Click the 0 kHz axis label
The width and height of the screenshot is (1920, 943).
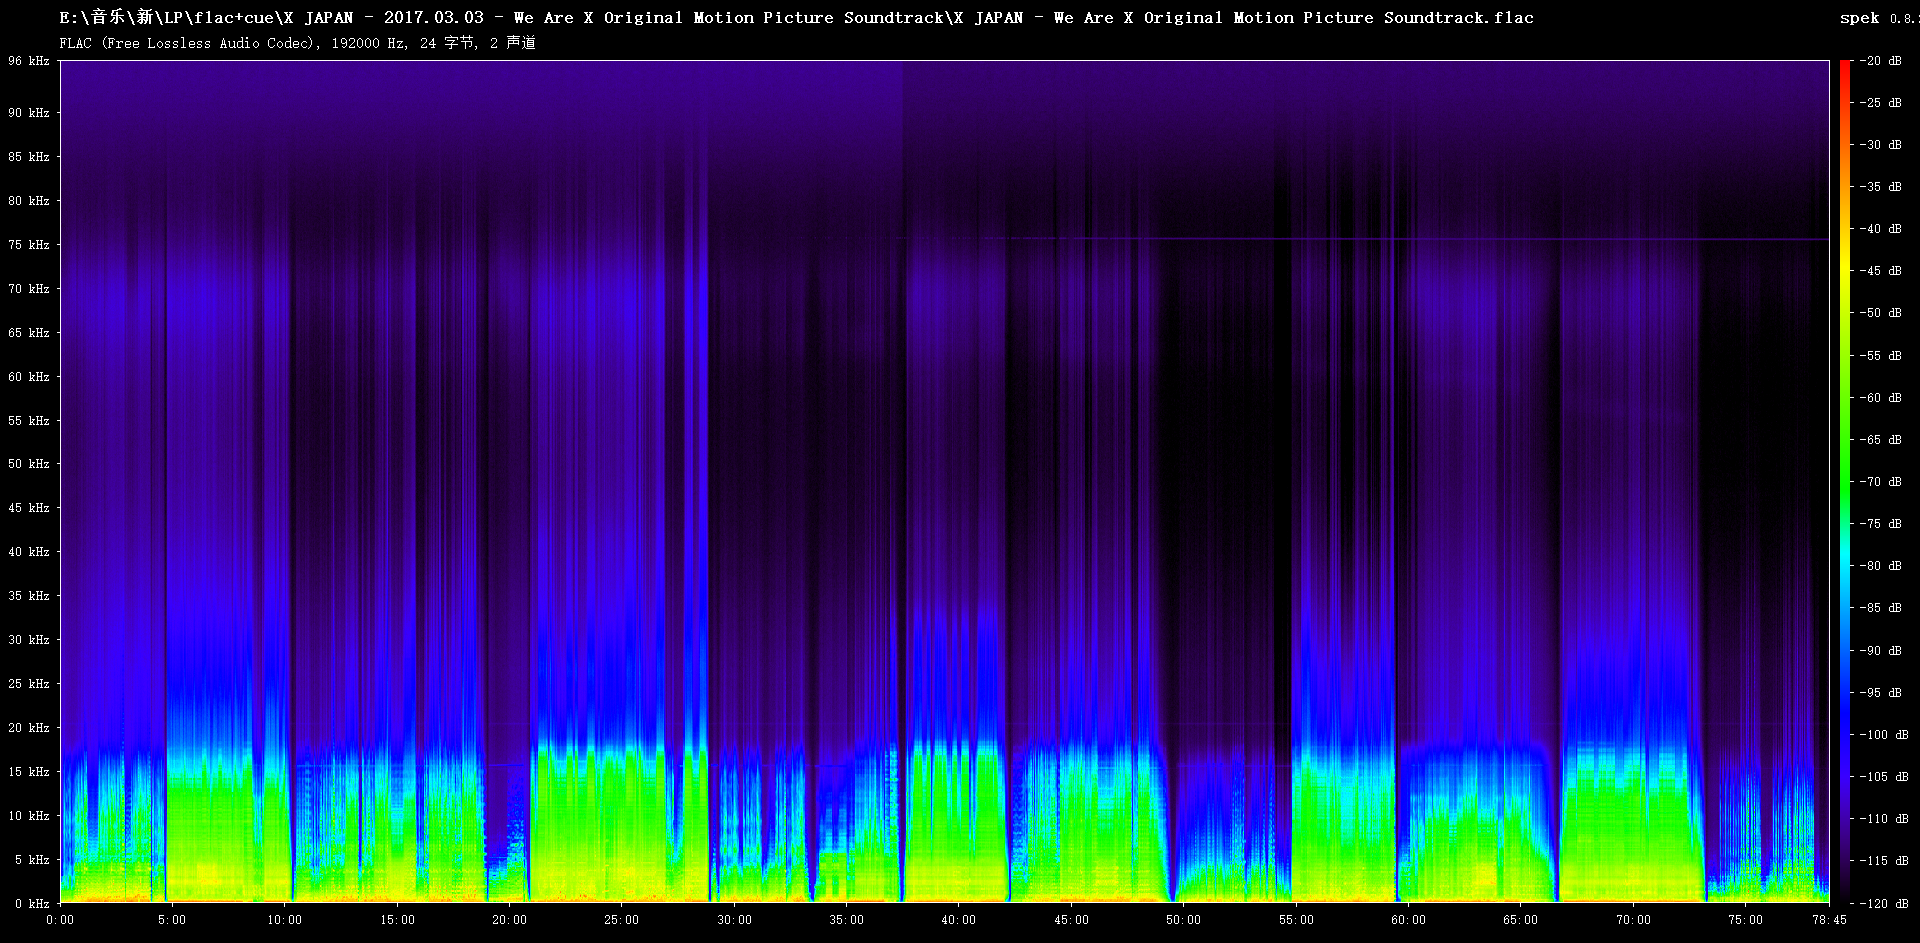coord(32,904)
